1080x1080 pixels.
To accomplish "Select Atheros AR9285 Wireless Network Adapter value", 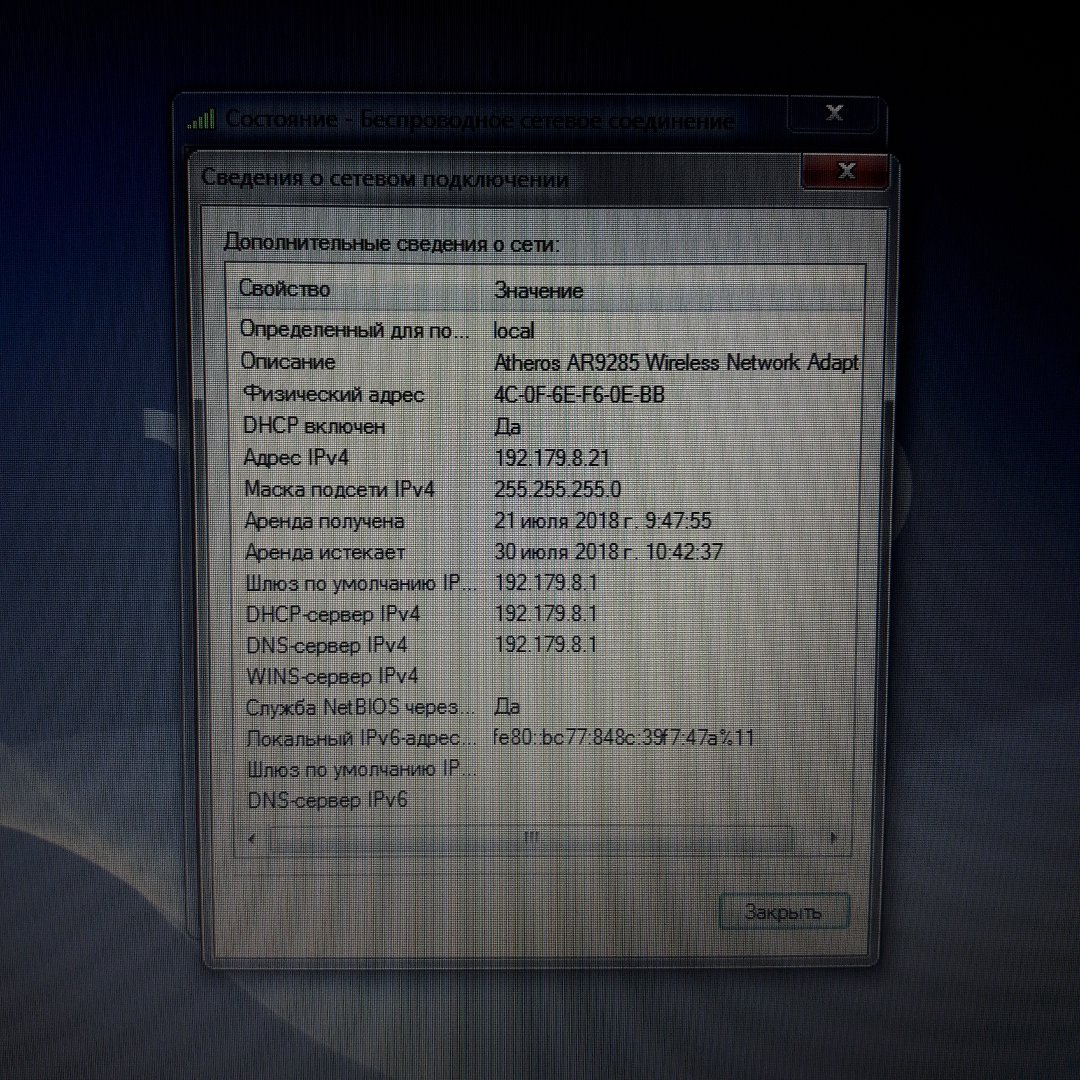I will coord(676,362).
